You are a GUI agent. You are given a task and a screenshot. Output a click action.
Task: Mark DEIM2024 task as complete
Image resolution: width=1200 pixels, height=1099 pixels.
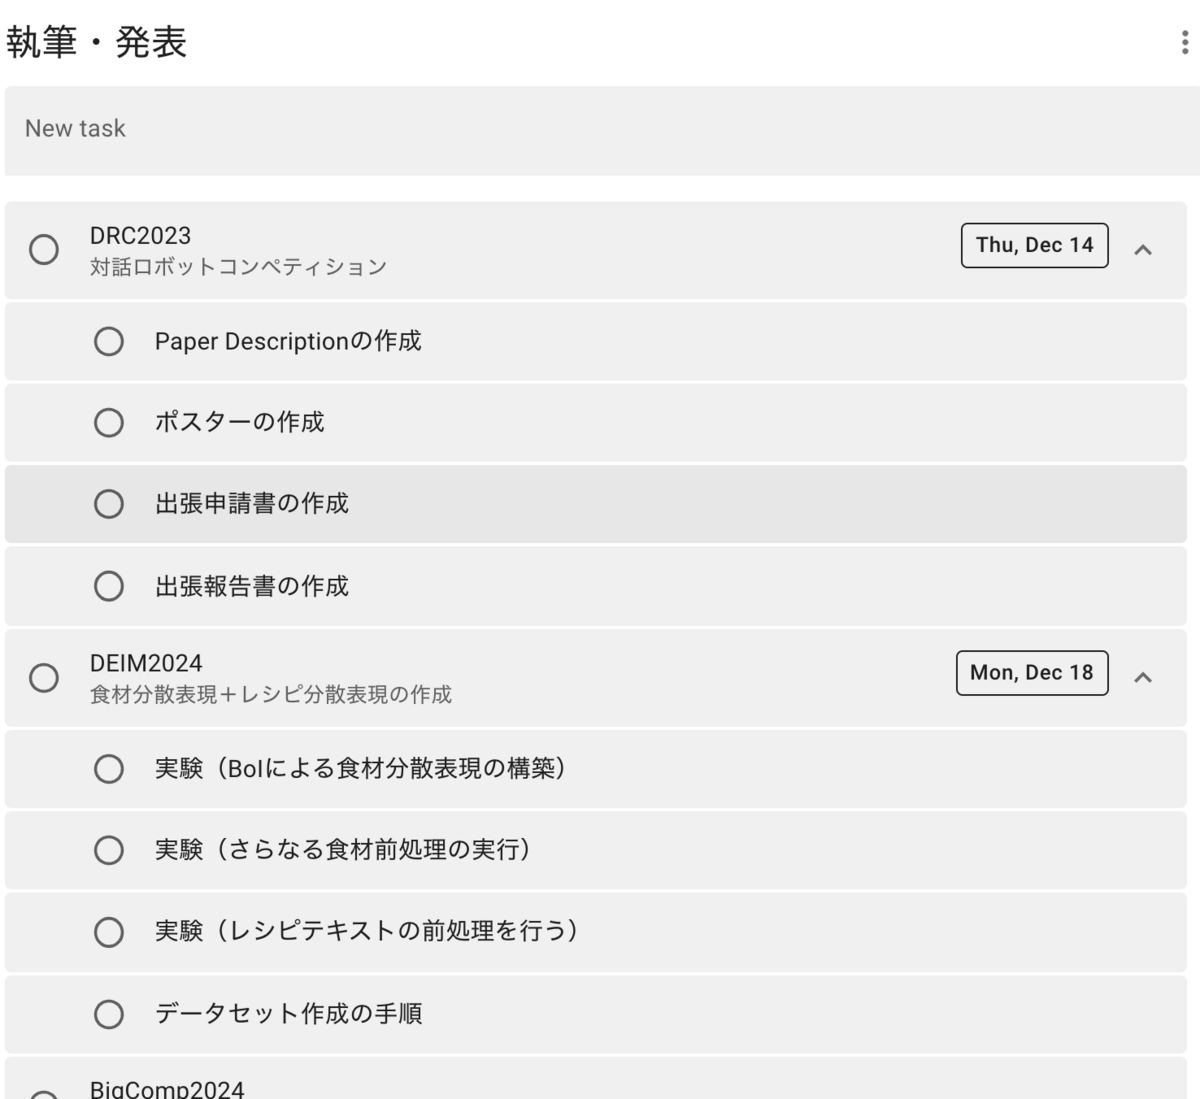[x=44, y=677]
